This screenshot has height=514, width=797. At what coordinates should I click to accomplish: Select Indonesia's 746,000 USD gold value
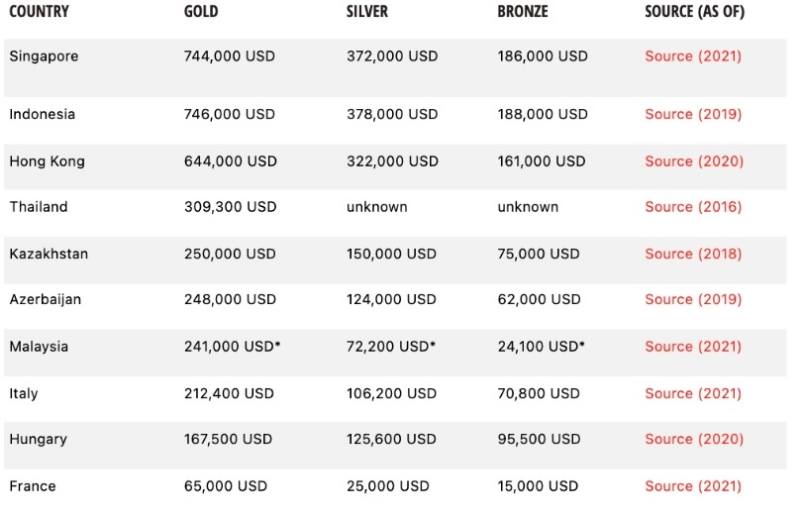229,114
